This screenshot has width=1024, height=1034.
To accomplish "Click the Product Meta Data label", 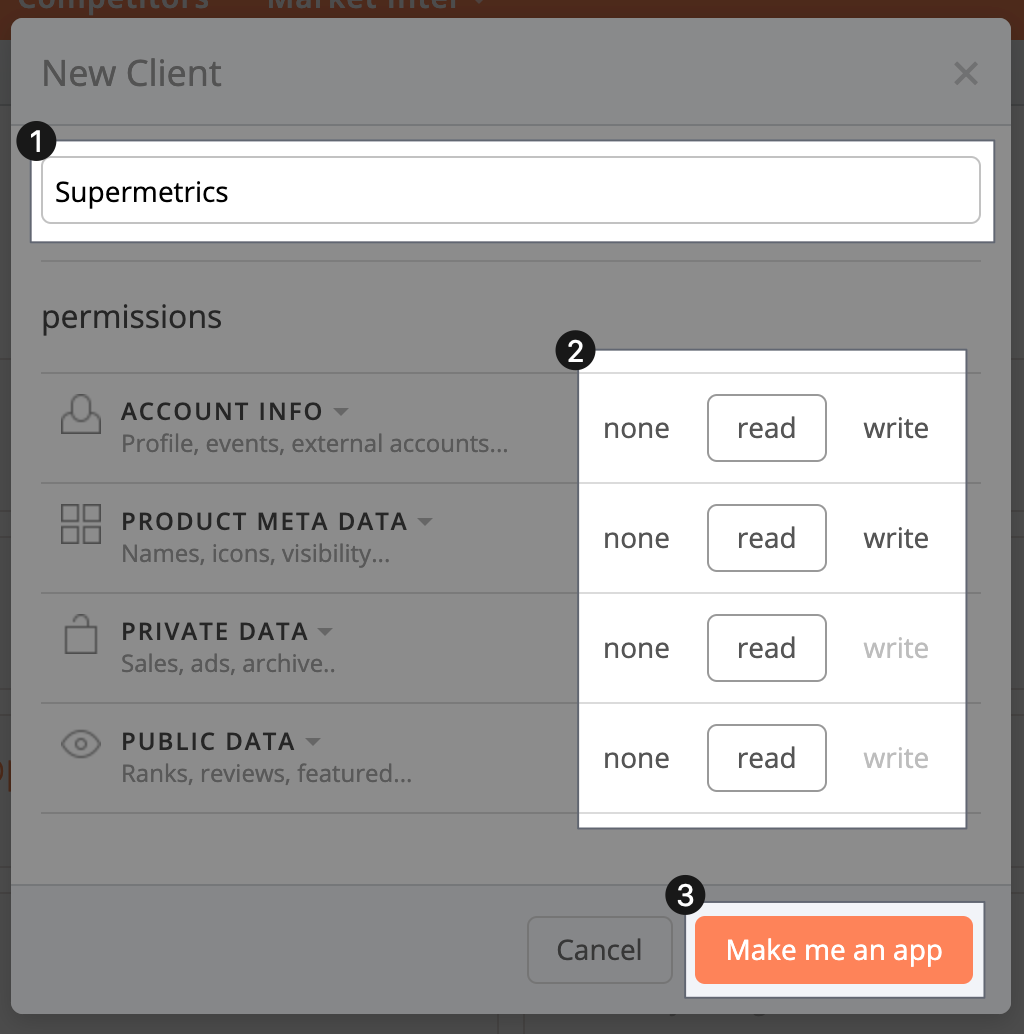I will point(264,522).
